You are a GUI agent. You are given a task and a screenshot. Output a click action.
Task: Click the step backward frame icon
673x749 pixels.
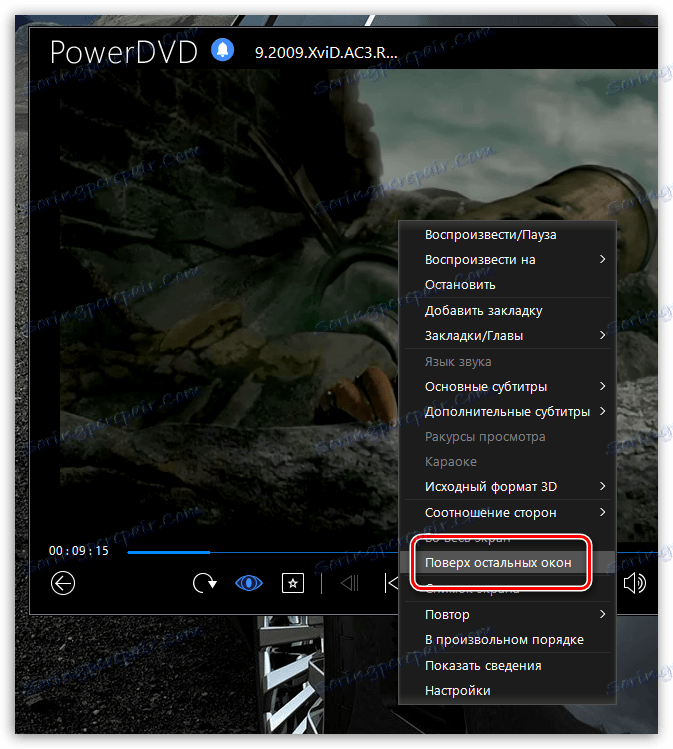click(350, 583)
